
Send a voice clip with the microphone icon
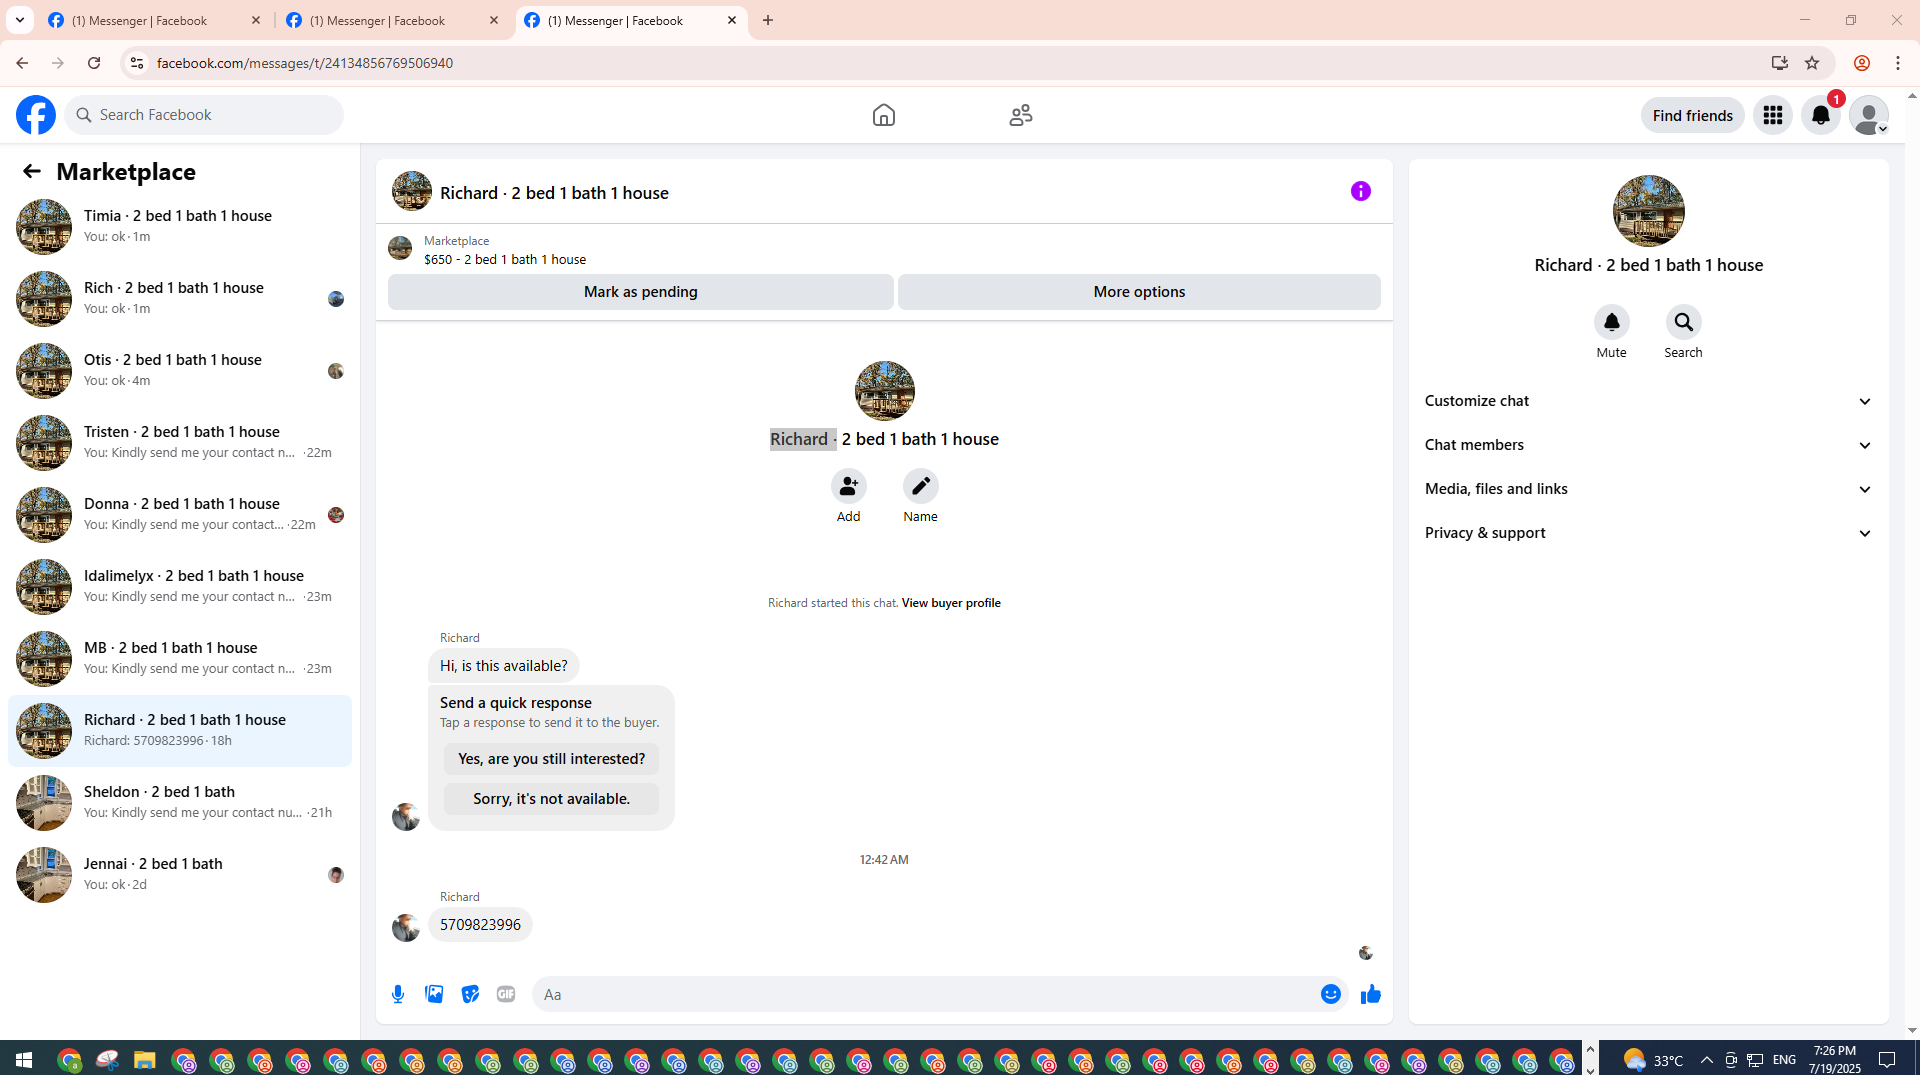coord(398,994)
